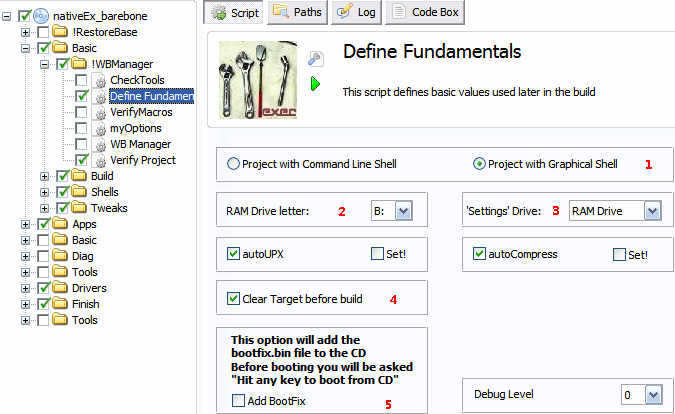The height and width of the screenshot is (414, 675).
Task: Switch to the Script tab
Action: pos(233,12)
